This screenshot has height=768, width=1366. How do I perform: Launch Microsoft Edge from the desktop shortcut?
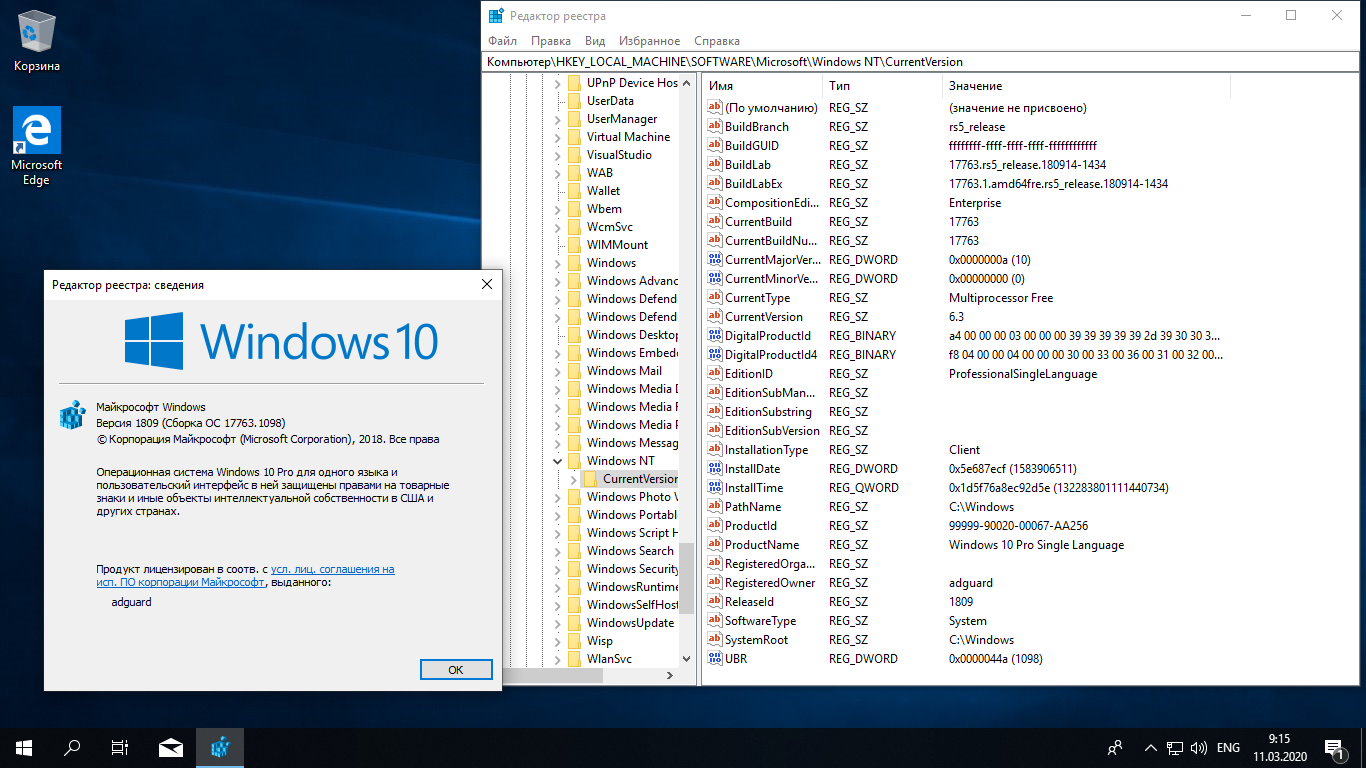(x=36, y=145)
